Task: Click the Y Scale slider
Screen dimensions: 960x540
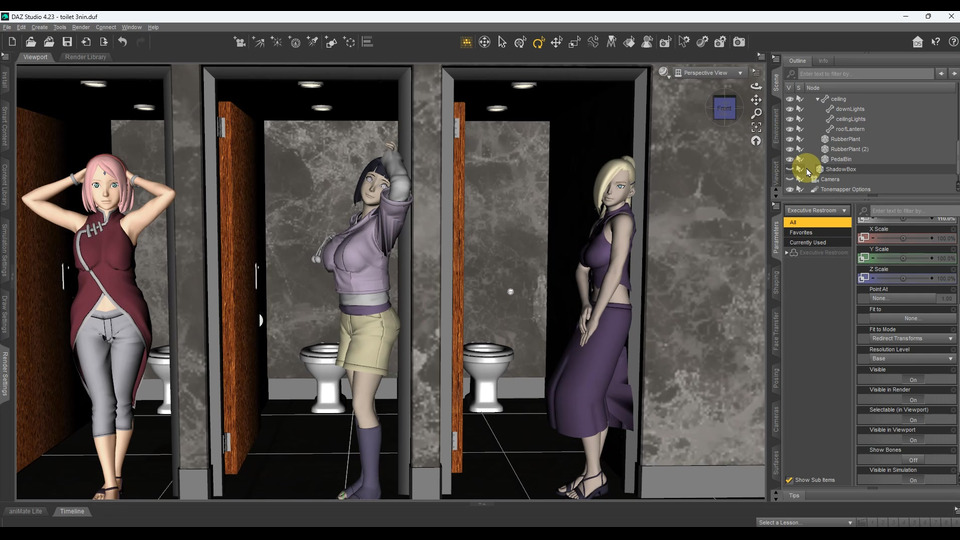Action: point(903,258)
